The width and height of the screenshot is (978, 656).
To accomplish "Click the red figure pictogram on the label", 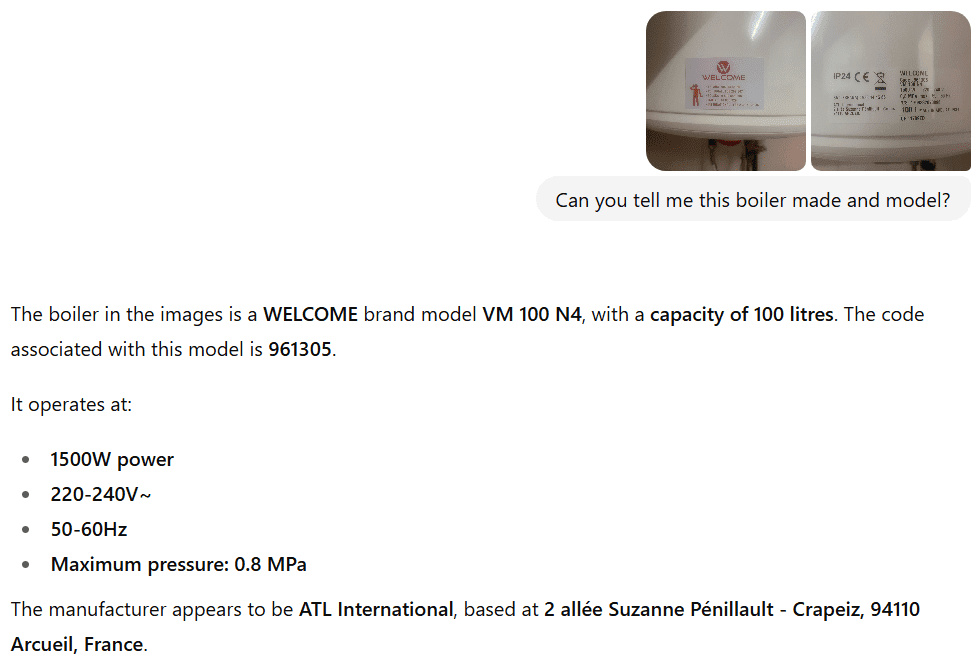I will click(695, 95).
